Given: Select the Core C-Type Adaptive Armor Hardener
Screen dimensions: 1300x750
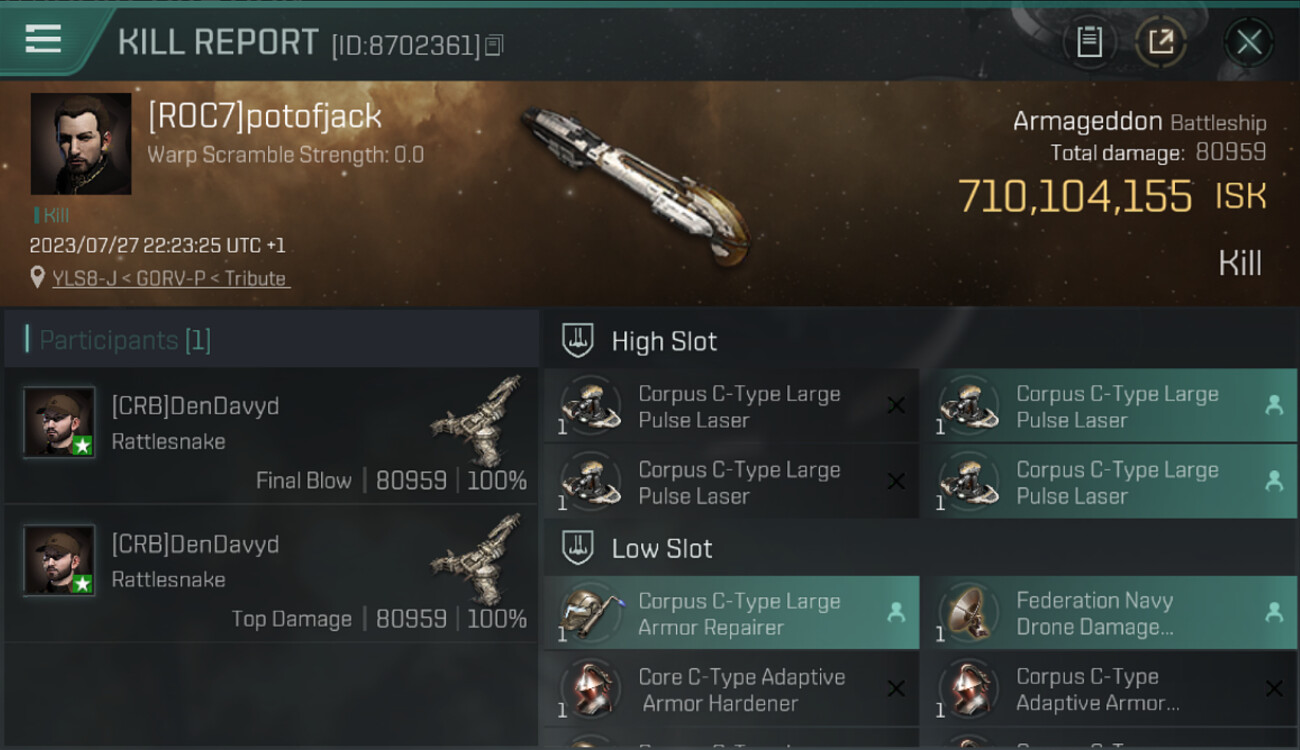Looking at the screenshot, I should (x=732, y=689).
